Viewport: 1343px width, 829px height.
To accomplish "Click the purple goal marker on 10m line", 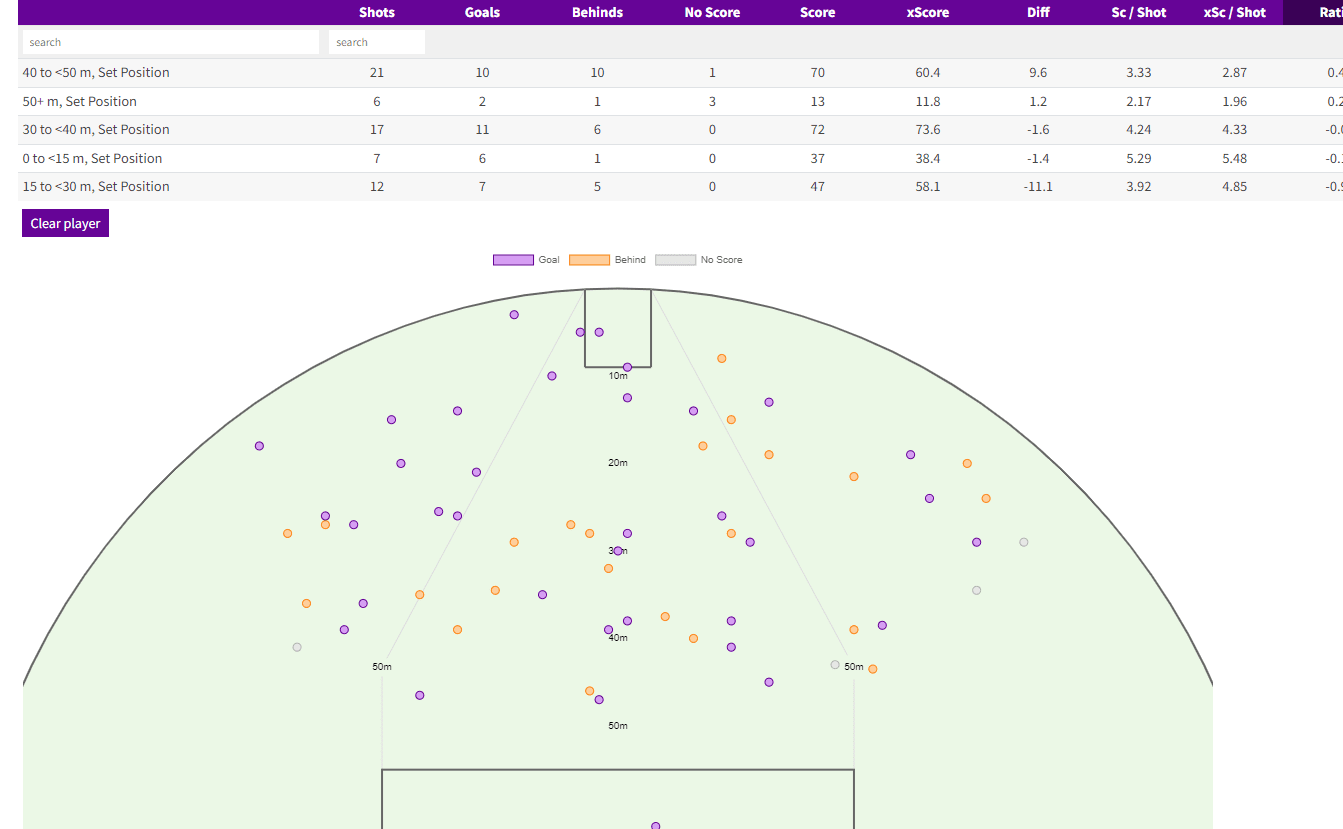I will click(627, 367).
